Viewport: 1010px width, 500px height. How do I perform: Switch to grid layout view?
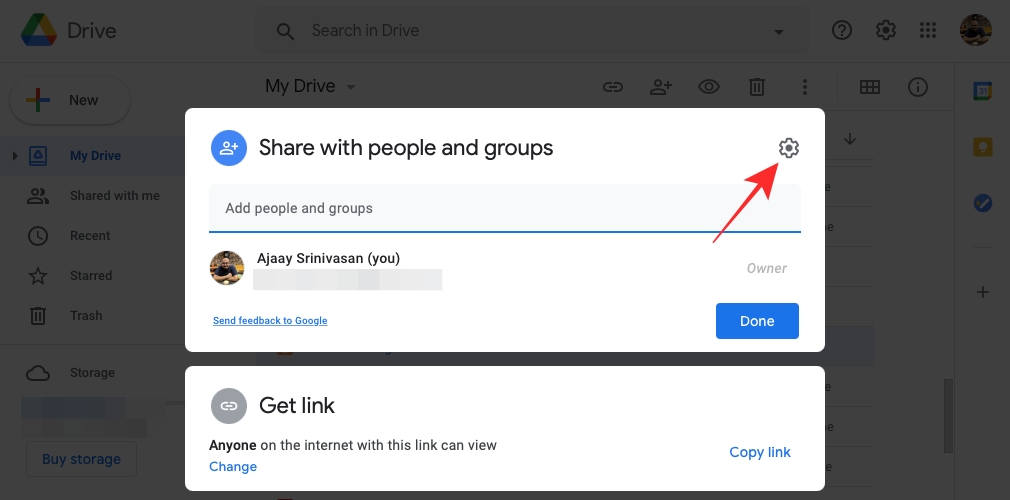tap(870, 87)
